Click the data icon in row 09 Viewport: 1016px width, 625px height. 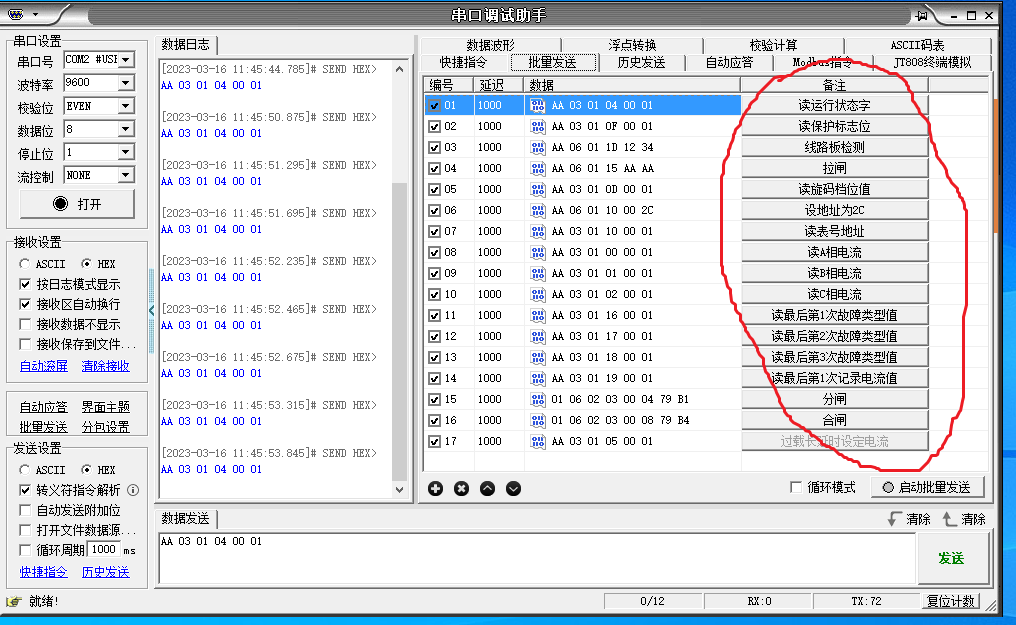point(537,273)
